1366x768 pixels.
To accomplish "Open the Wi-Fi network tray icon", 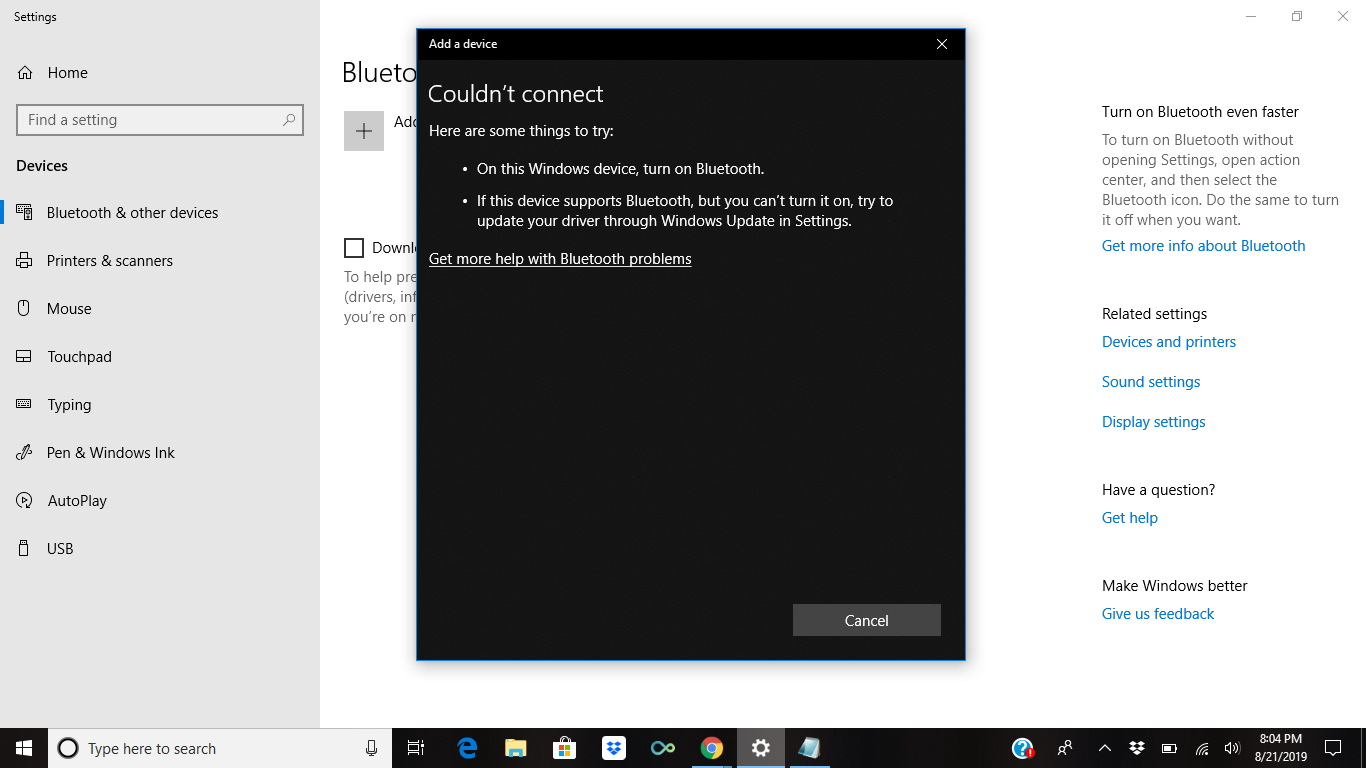I will point(1202,748).
